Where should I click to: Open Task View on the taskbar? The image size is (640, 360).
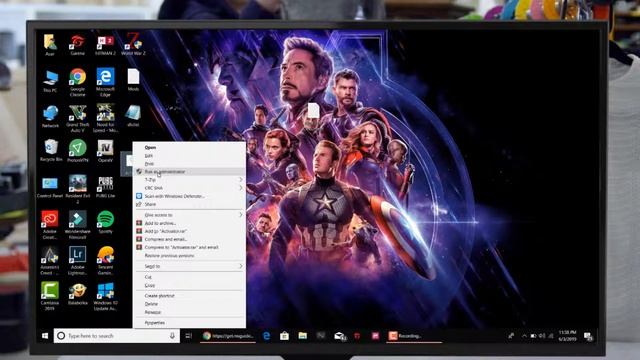(189, 336)
